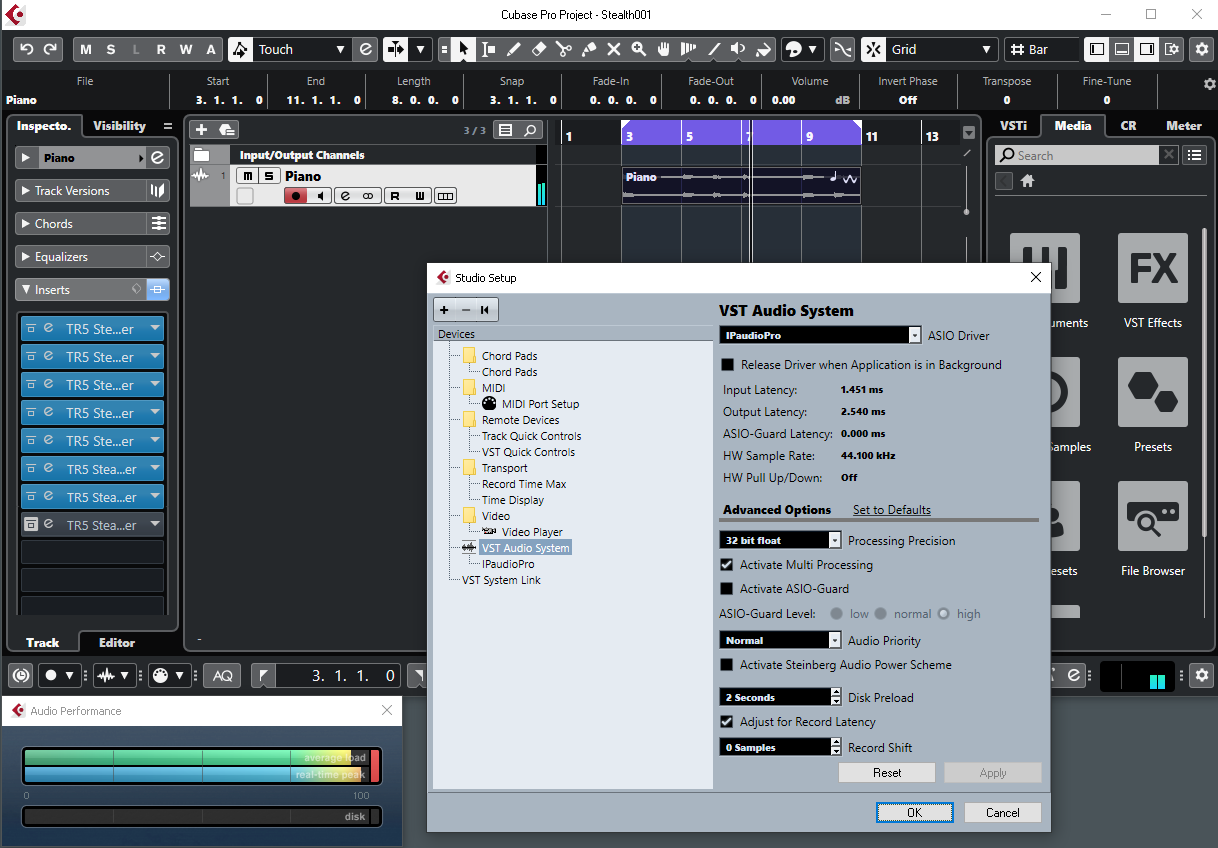Enable the Activate ASIO-Guard checkbox
Image resolution: width=1218 pixels, height=848 pixels.
coord(727,589)
